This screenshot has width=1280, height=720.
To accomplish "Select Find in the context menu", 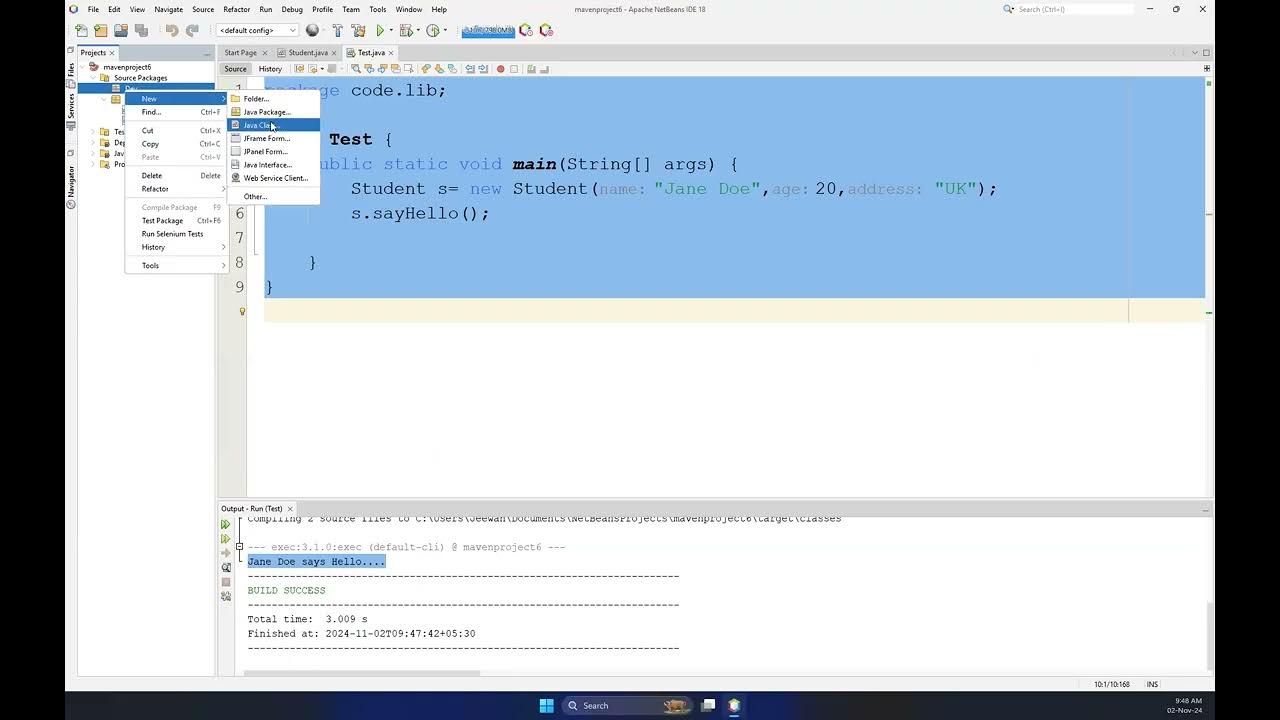I will 177,112.
